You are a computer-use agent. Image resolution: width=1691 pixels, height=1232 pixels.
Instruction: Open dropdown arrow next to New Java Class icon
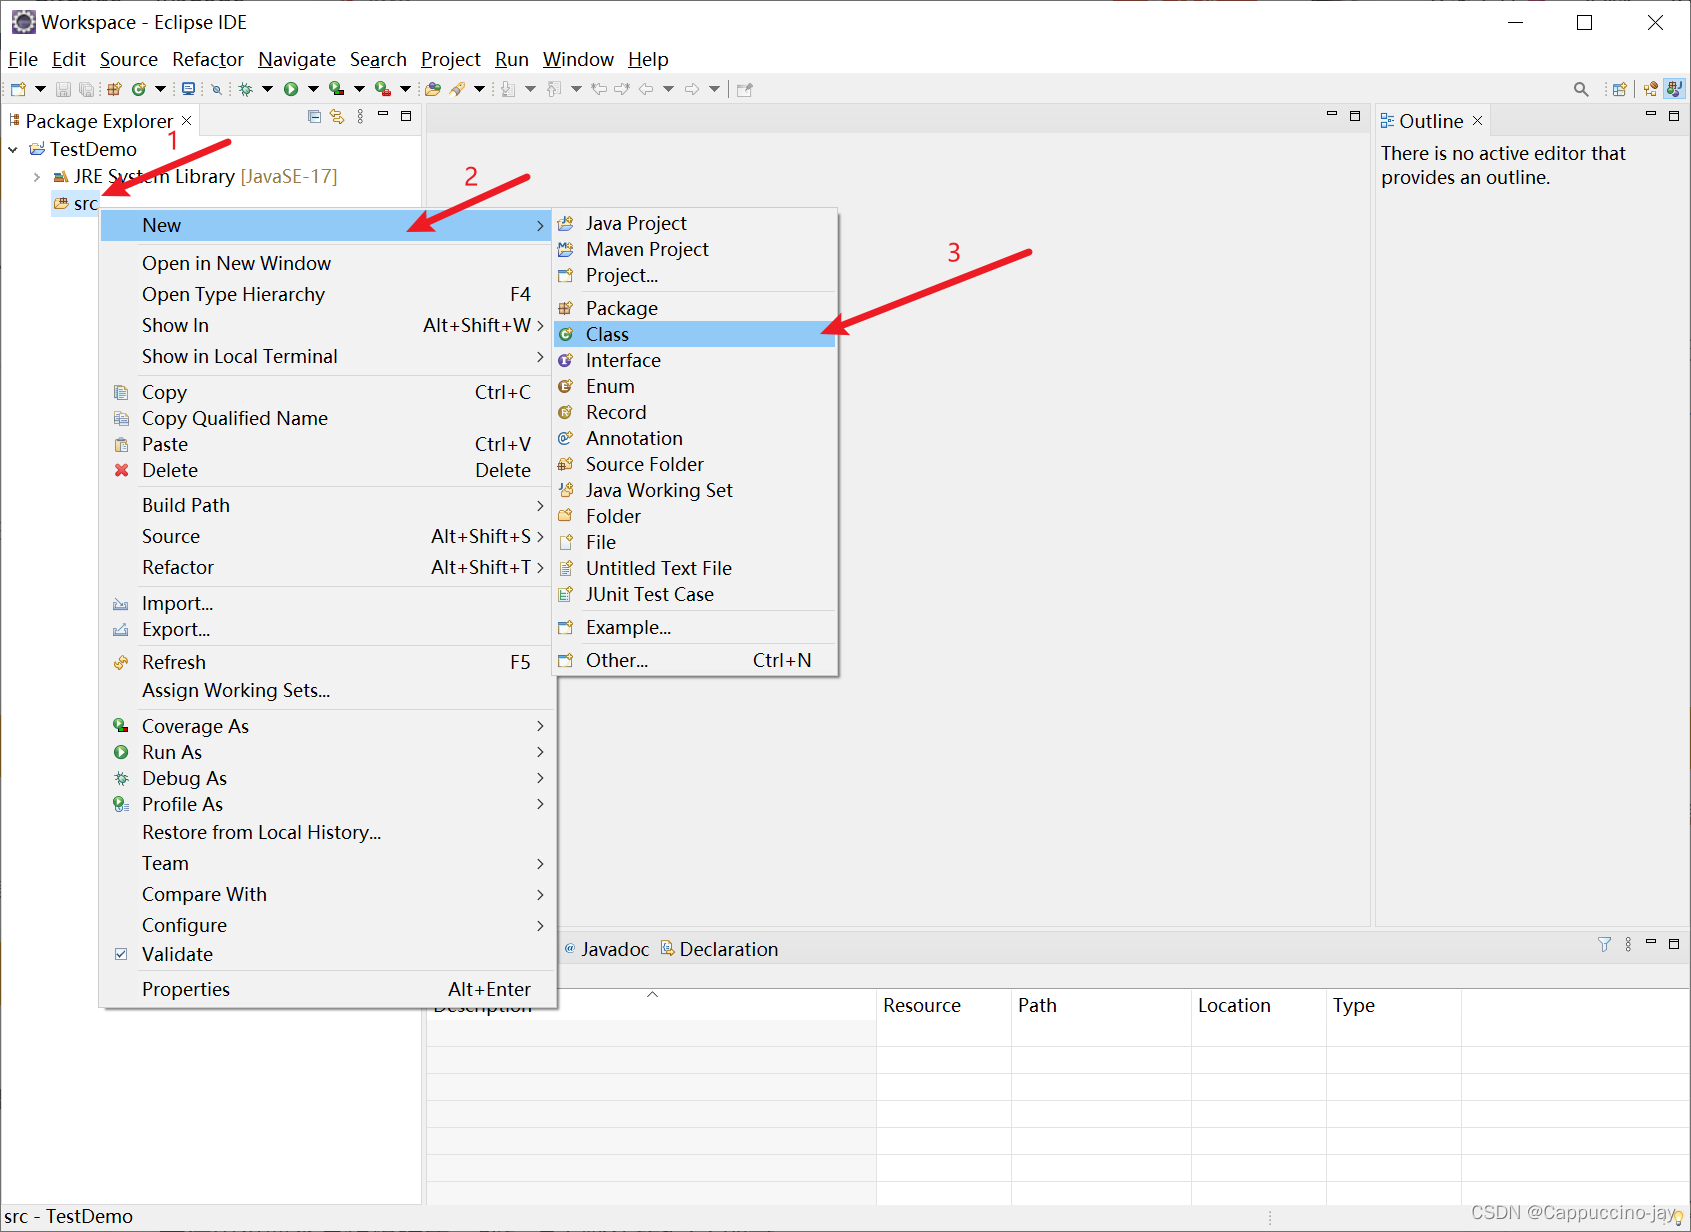[x=160, y=89]
